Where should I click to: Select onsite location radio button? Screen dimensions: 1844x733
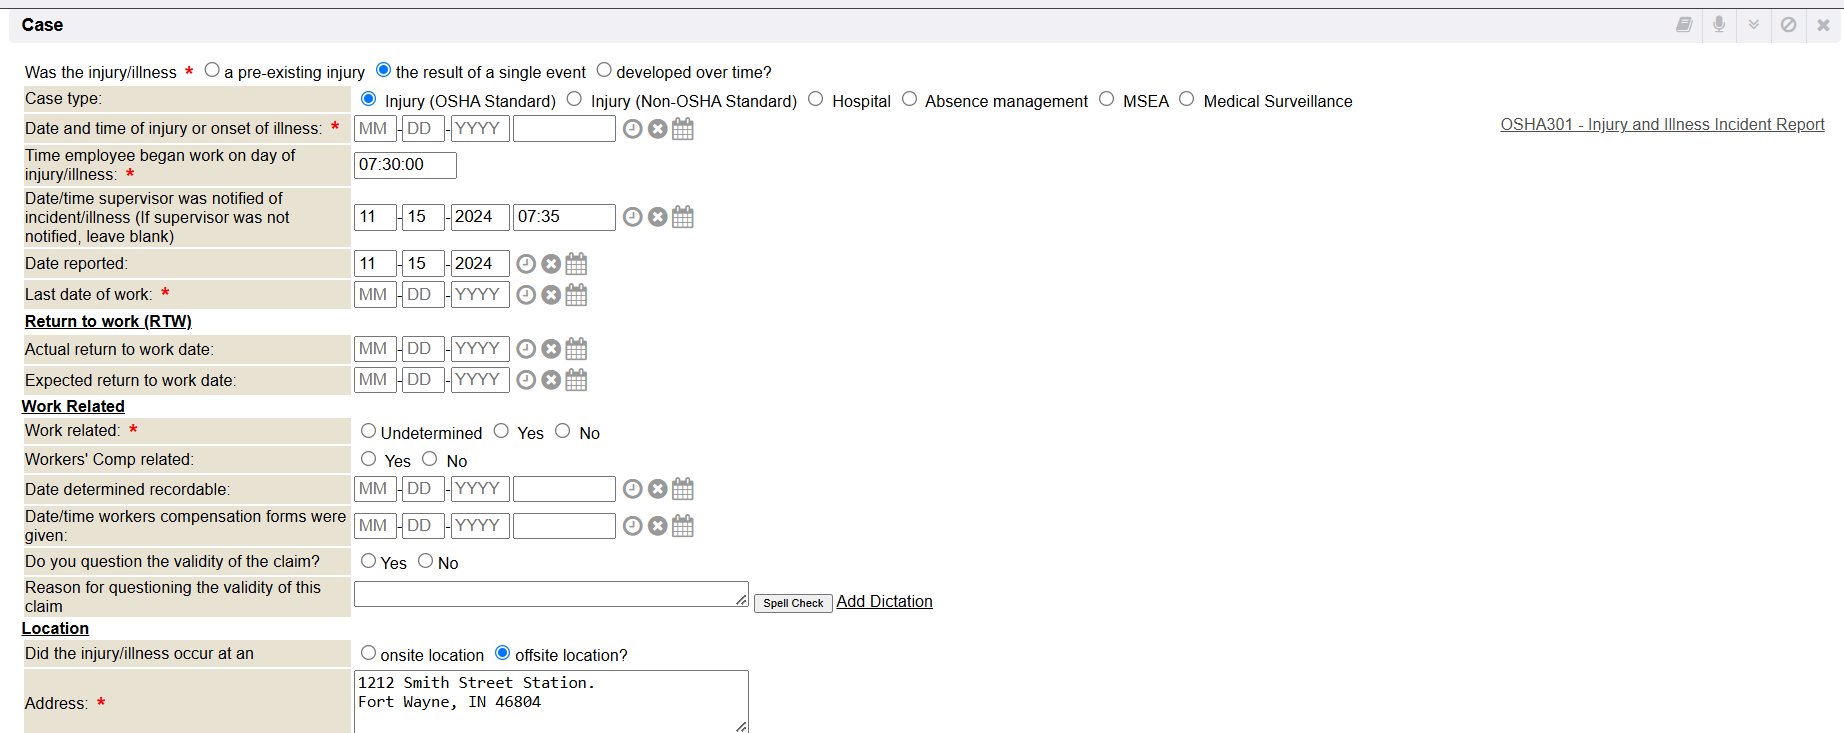pos(369,653)
